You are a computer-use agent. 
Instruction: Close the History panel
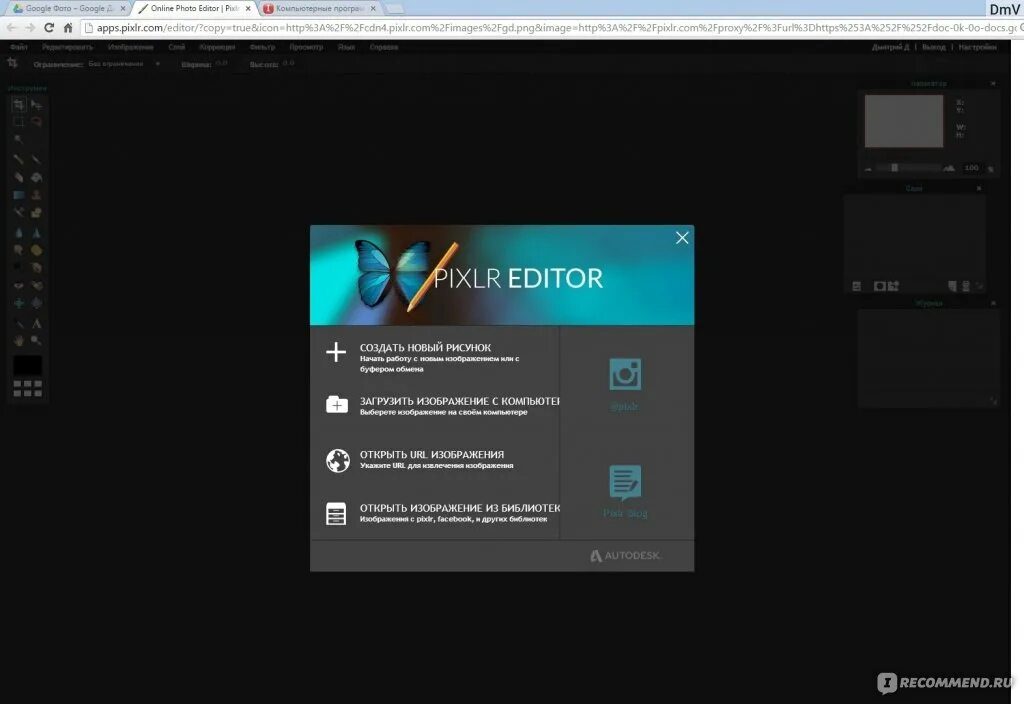click(x=993, y=303)
